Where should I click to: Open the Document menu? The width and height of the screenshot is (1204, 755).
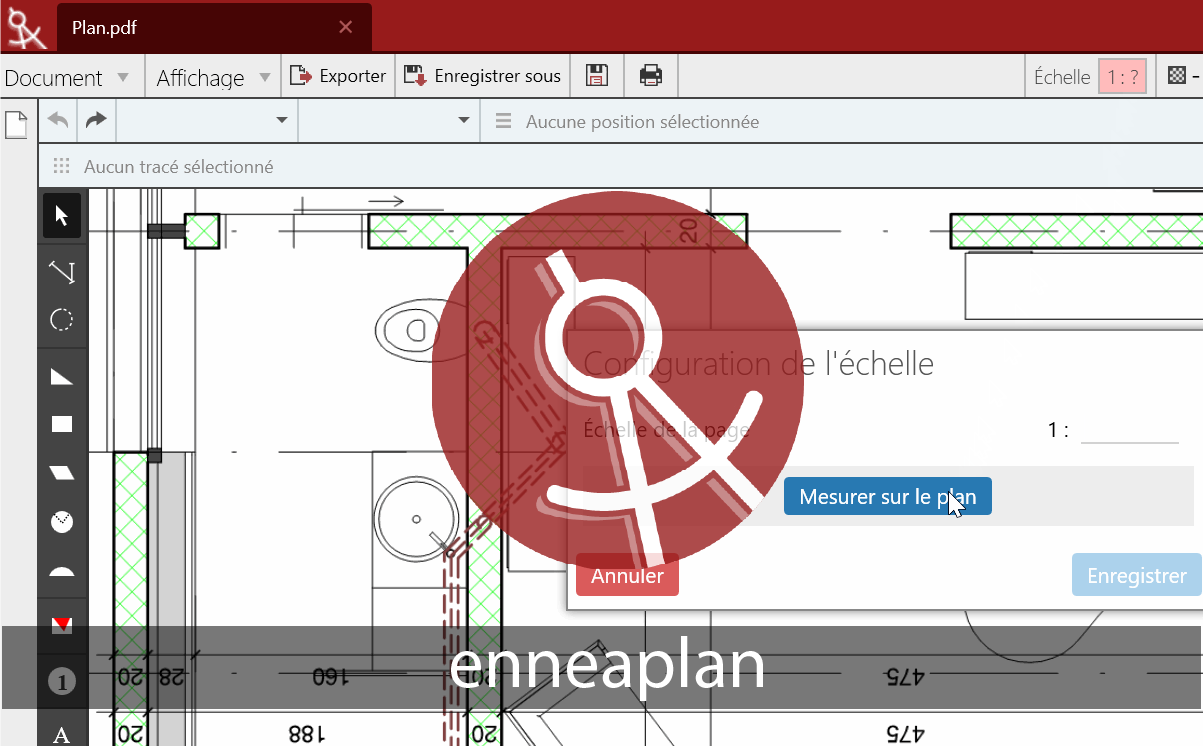point(67,77)
